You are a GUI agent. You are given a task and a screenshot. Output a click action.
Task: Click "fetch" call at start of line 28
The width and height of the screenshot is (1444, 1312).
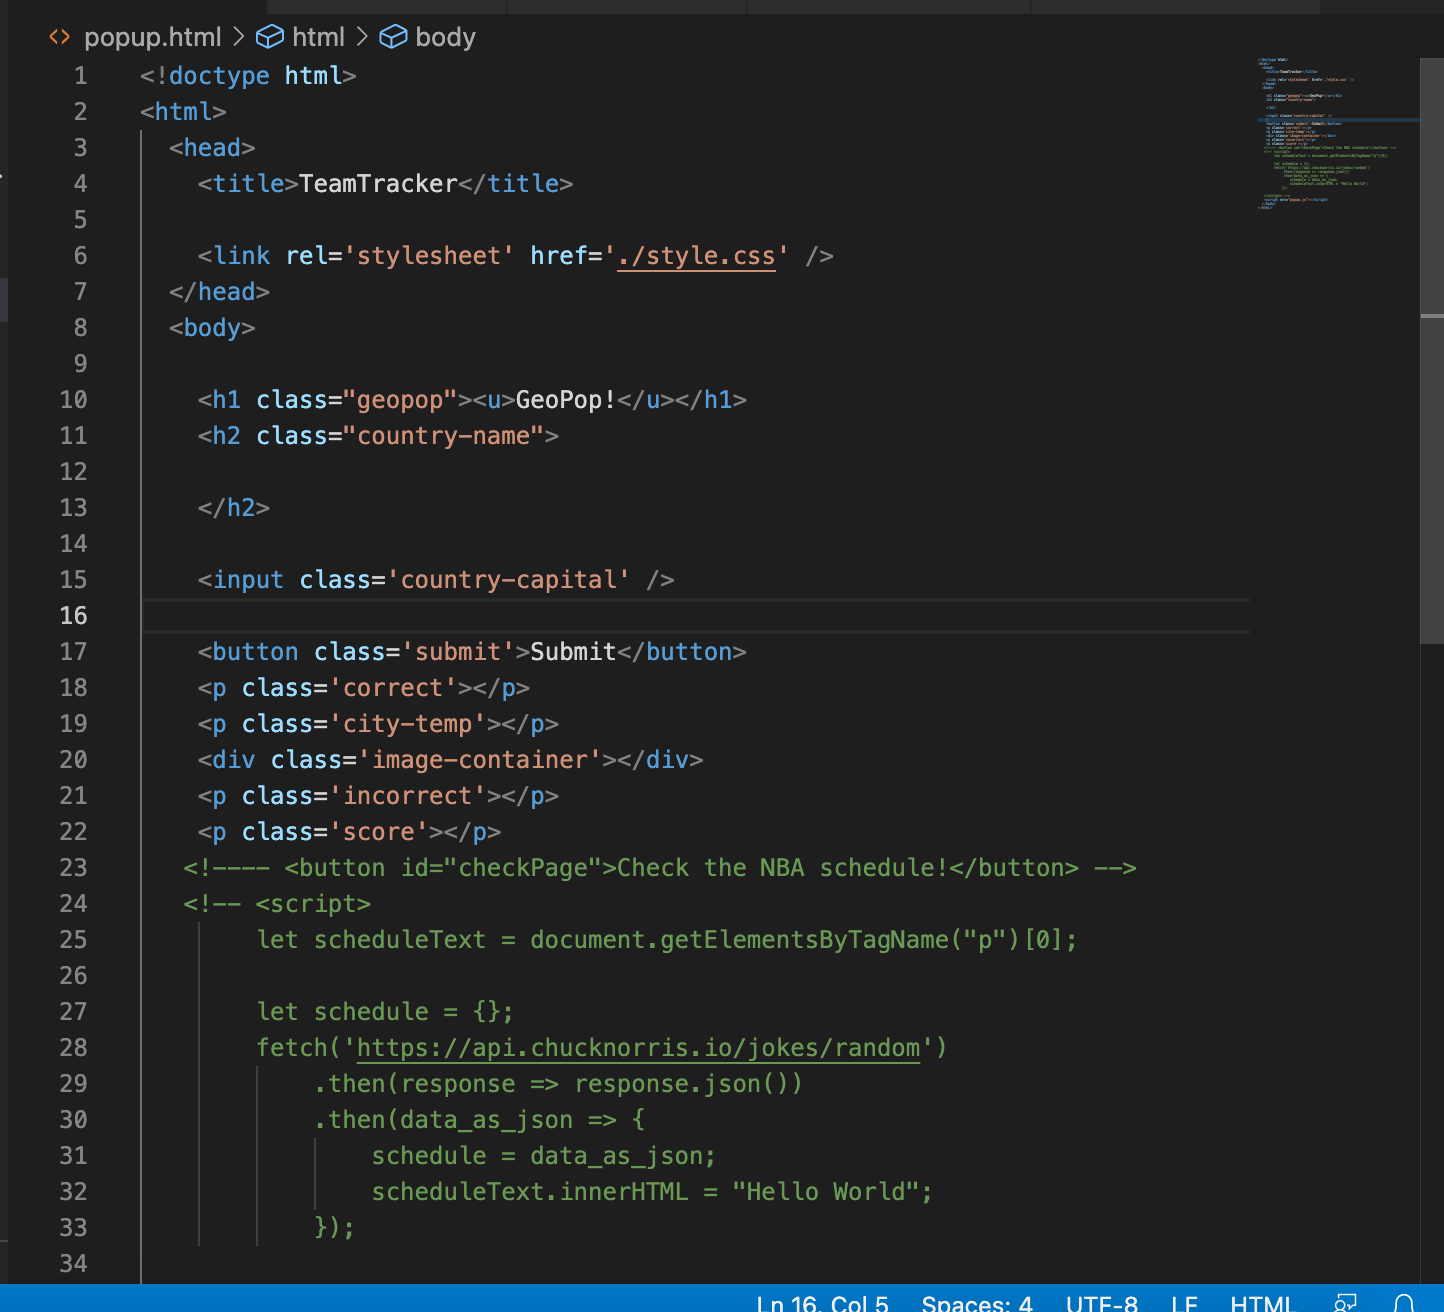tap(292, 1048)
